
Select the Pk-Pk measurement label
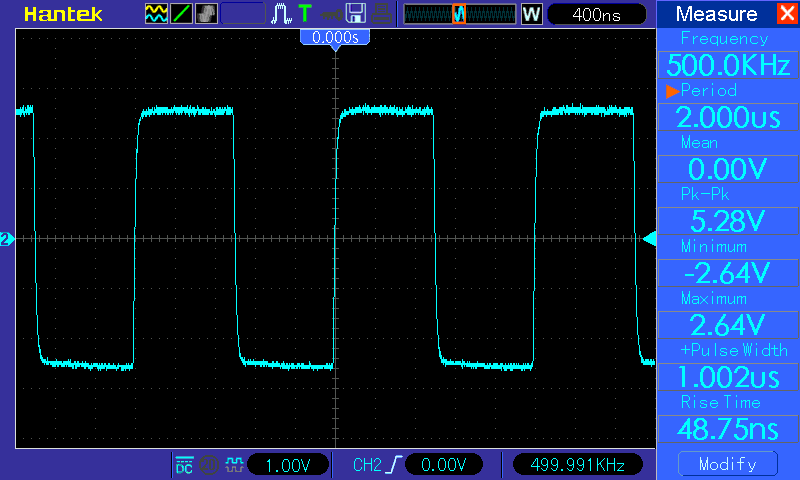point(705,194)
